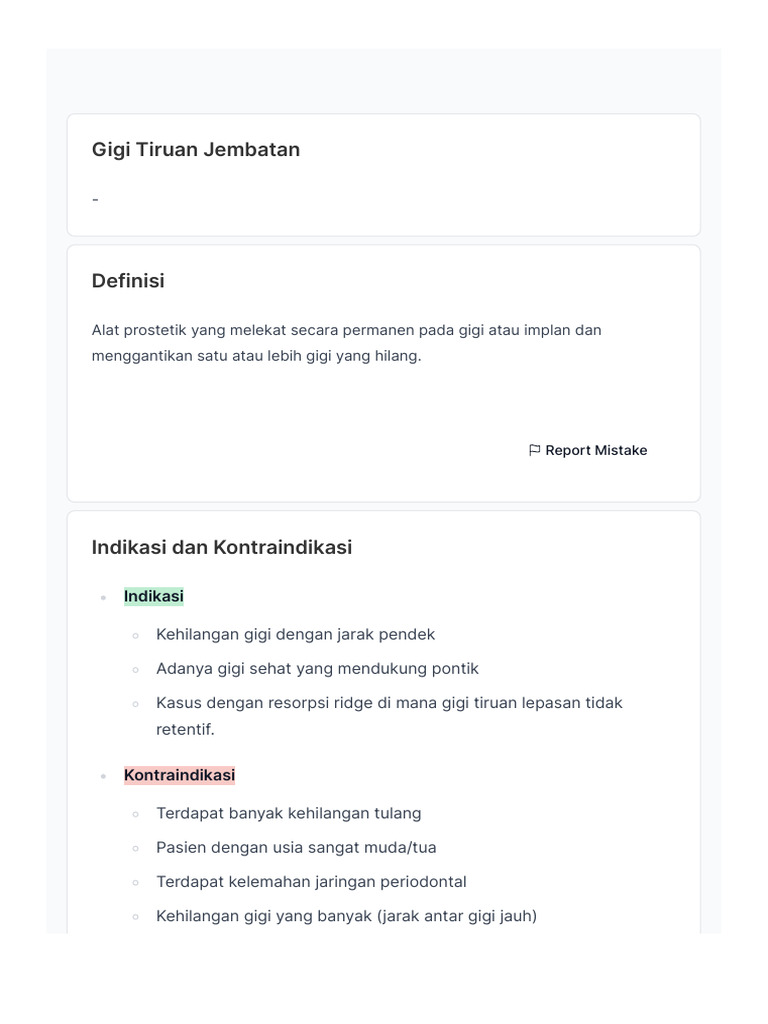
Task: Click the hollow bullet before Terdapat banyak kehilangan tulang
Action: click(x=136, y=814)
